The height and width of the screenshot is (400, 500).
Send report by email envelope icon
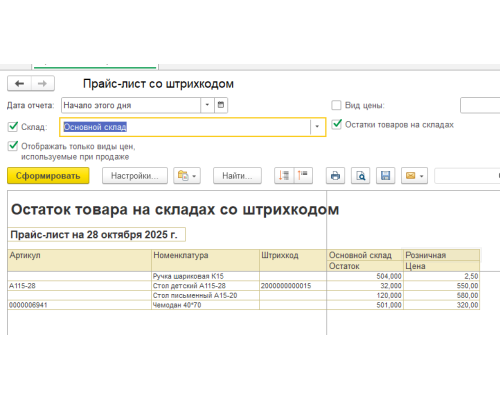(x=414, y=176)
